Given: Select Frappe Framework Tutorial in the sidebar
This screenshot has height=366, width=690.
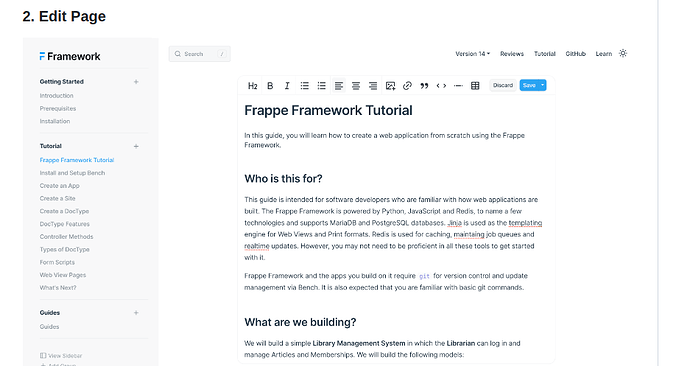Looking at the screenshot, I should [x=77, y=160].
